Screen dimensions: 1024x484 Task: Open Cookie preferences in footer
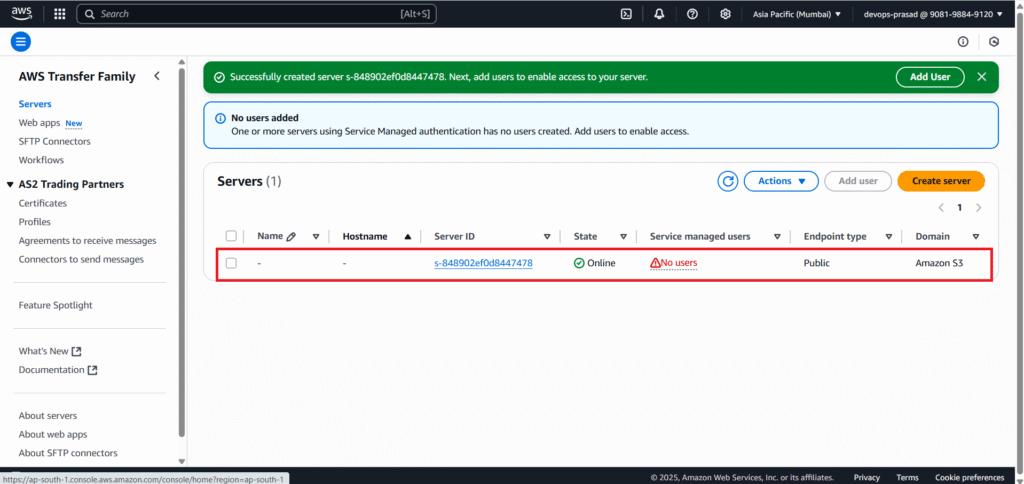(969, 477)
